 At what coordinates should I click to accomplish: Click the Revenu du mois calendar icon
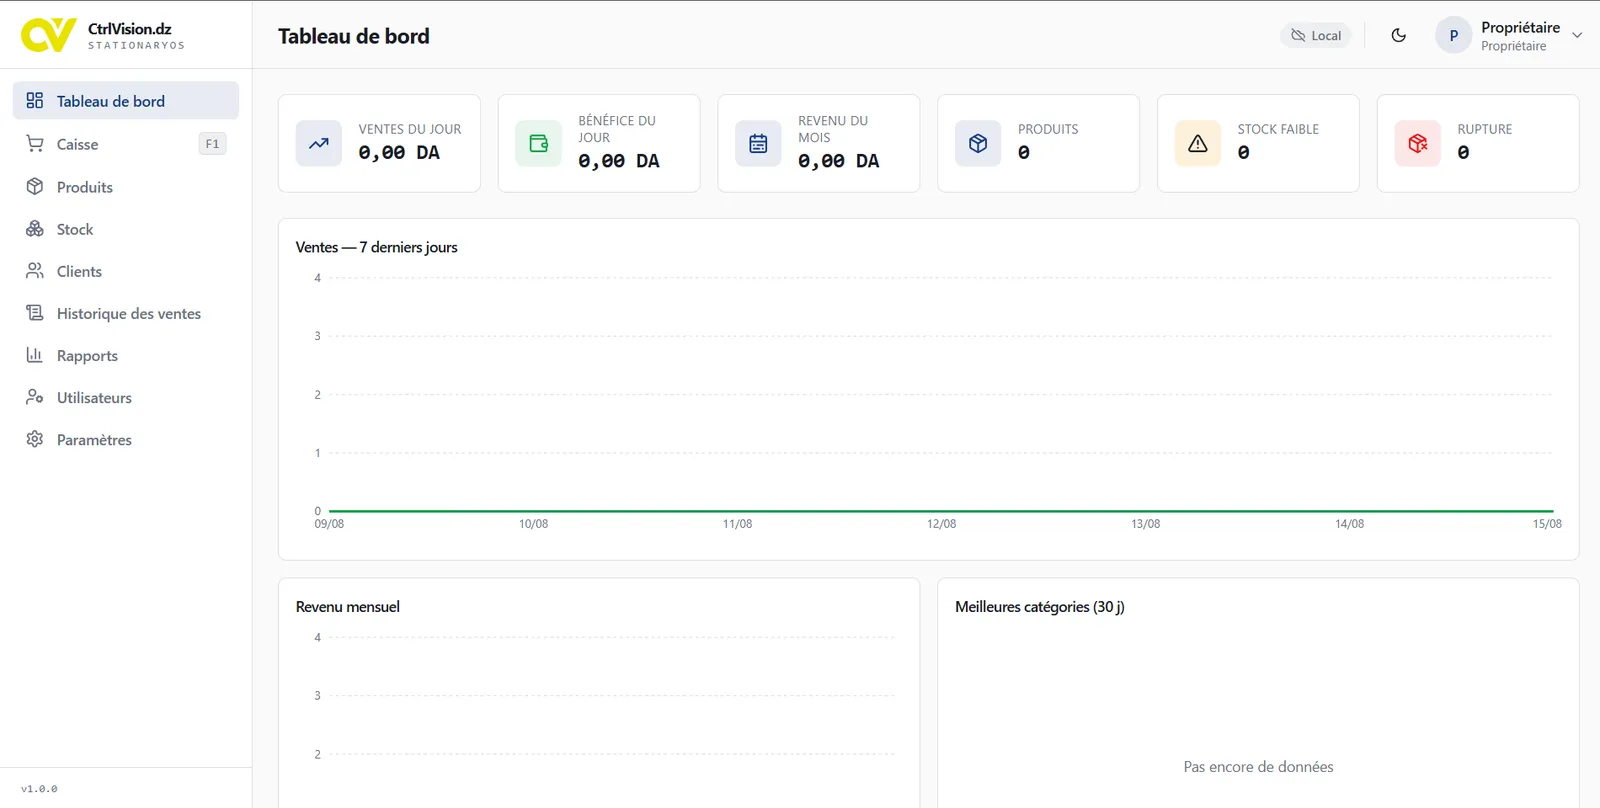[759, 143]
